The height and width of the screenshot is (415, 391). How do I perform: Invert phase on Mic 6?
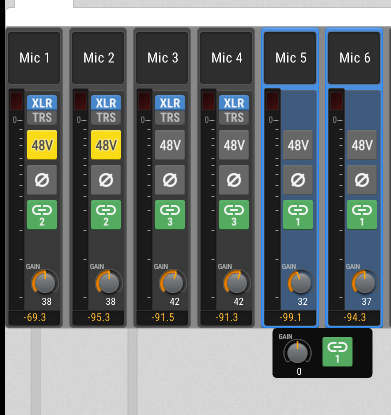tap(362, 180)
